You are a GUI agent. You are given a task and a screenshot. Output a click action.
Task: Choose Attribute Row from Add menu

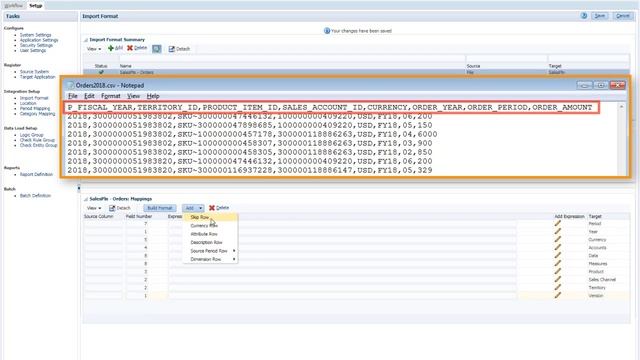point(204,234)
